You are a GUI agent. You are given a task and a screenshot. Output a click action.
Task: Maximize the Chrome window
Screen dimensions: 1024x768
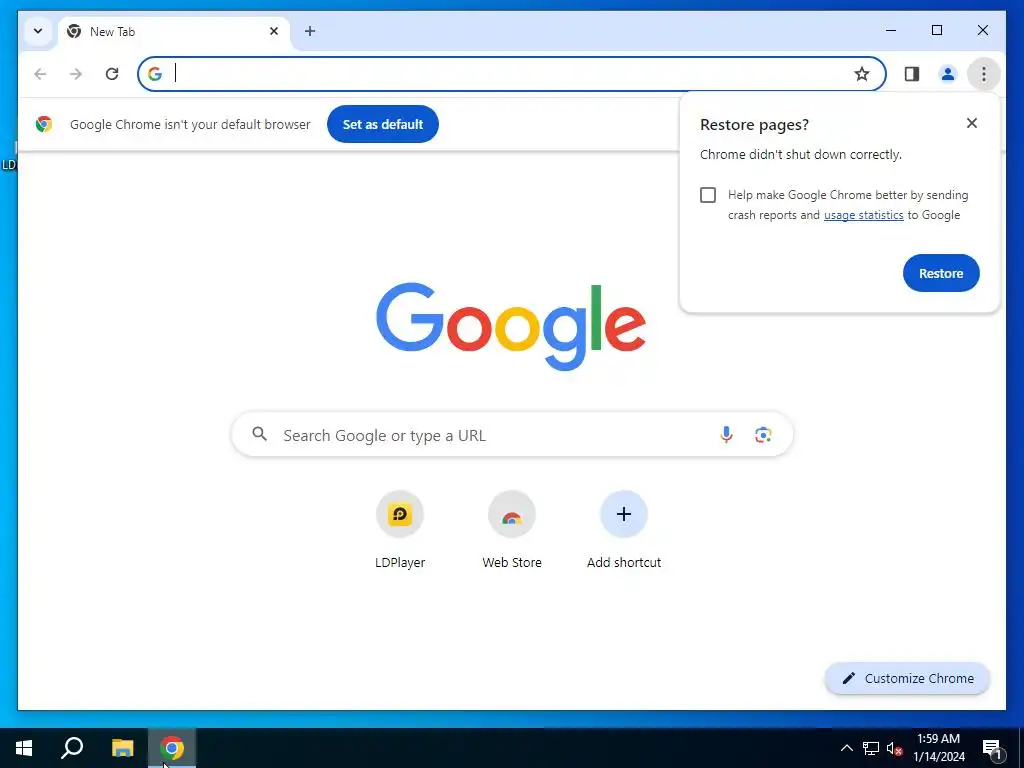point(936,30)
